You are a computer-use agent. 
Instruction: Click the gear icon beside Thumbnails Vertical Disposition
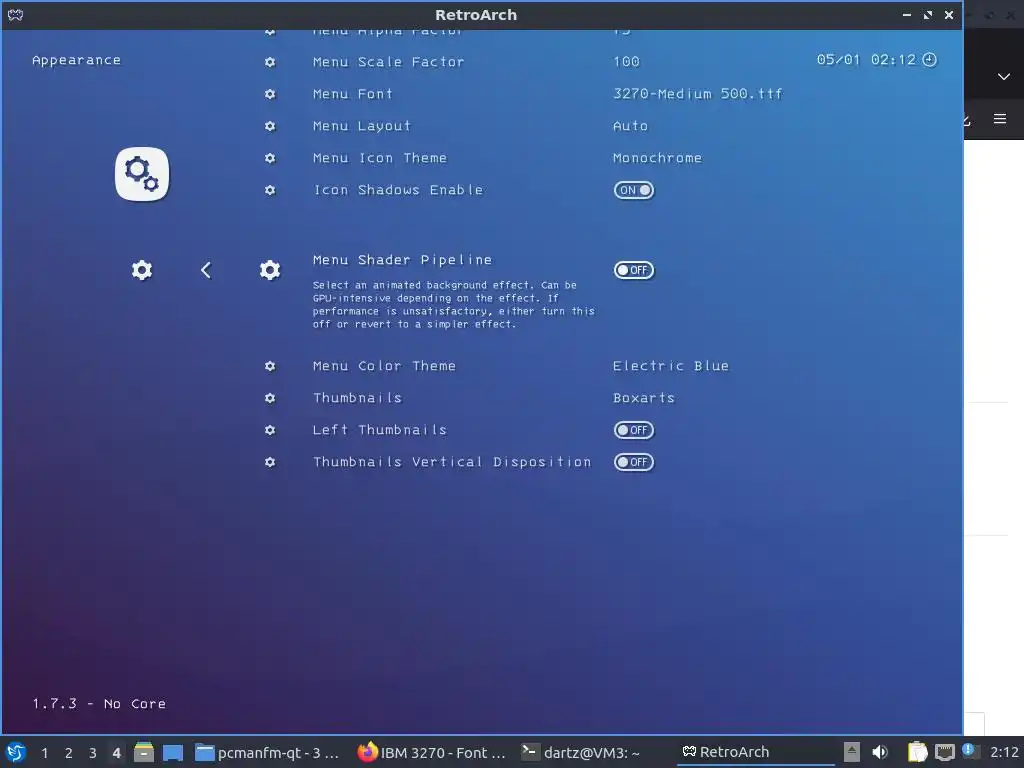coord(270,462)
